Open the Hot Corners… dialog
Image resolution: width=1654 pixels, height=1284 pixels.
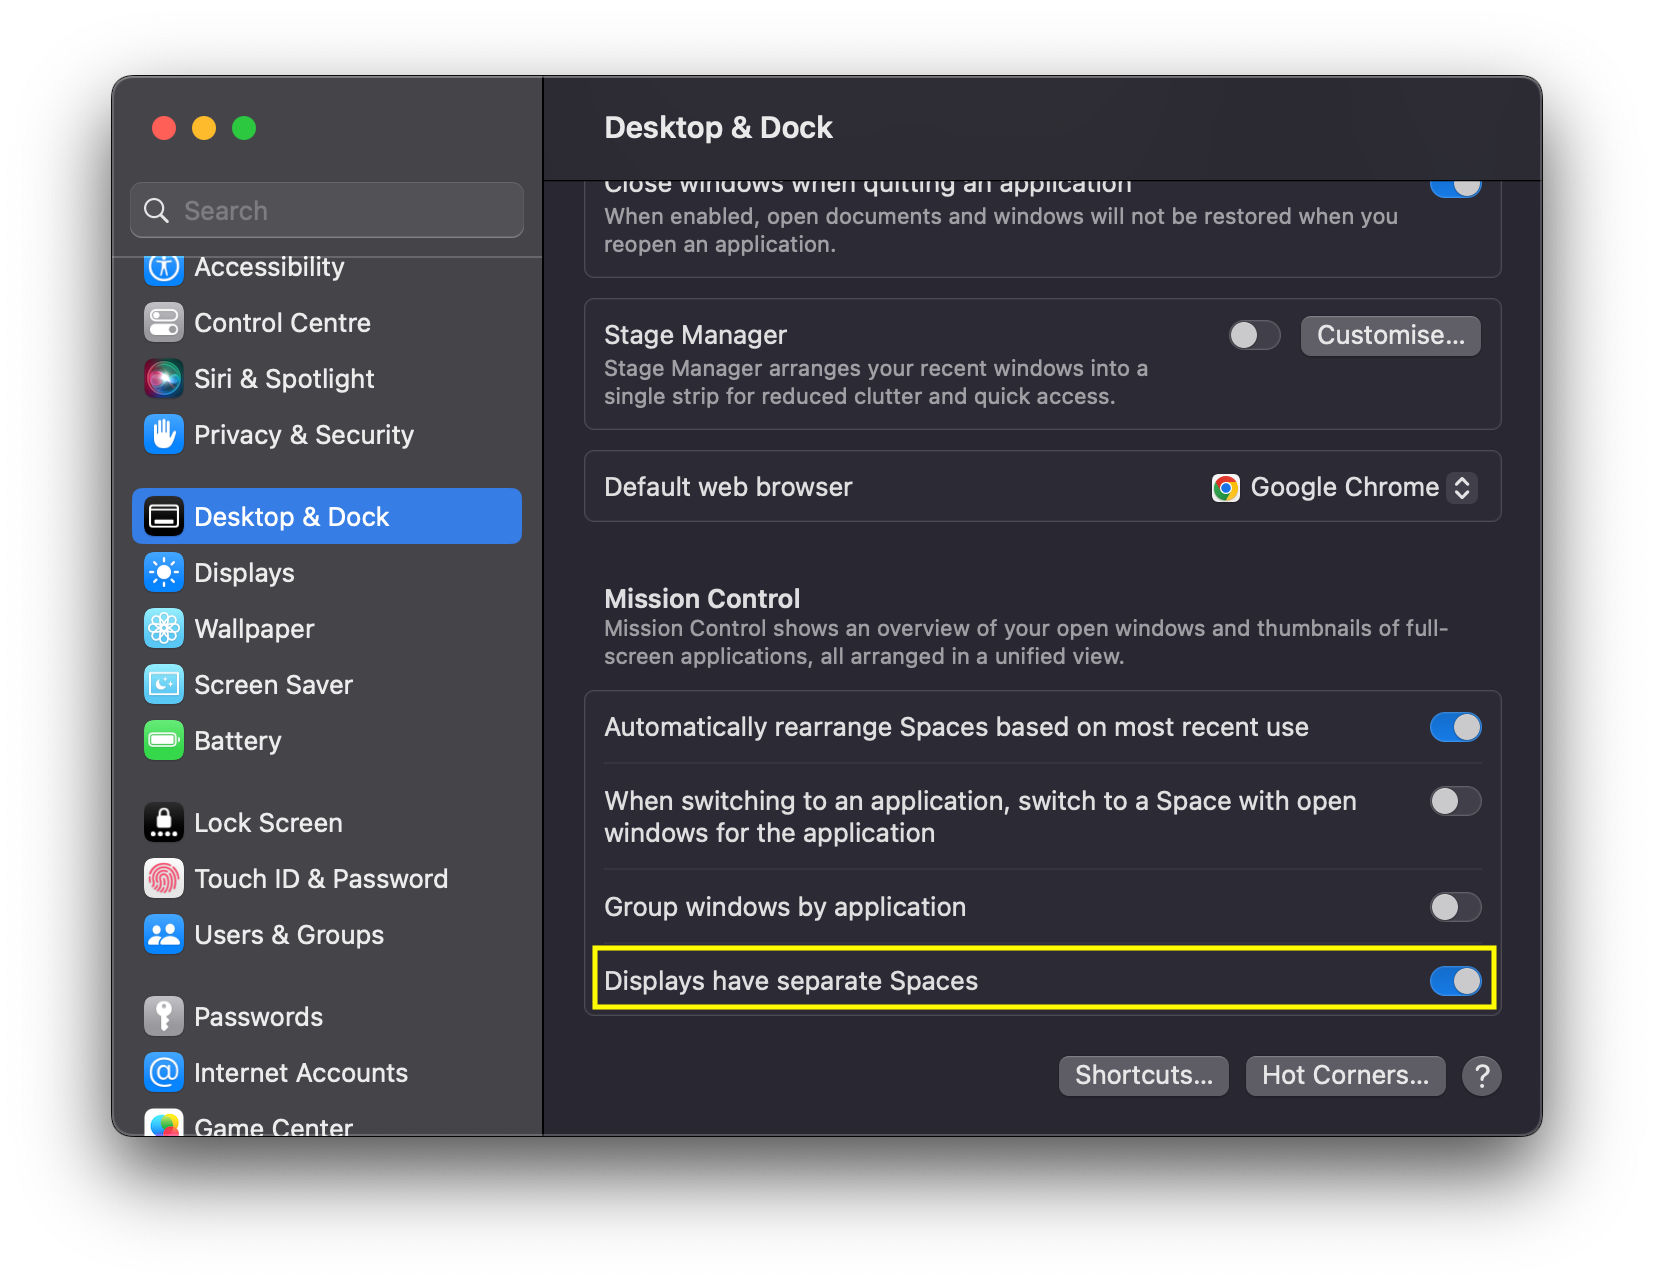[1345, 1075]
